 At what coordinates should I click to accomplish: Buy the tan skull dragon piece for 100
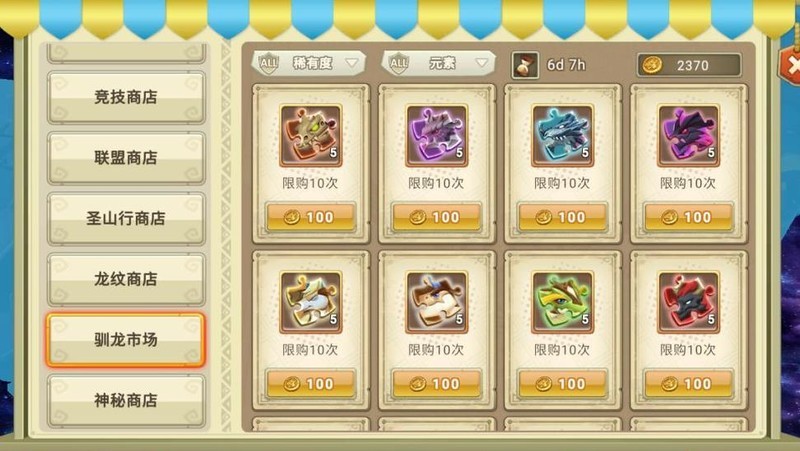tap(311, 217)
